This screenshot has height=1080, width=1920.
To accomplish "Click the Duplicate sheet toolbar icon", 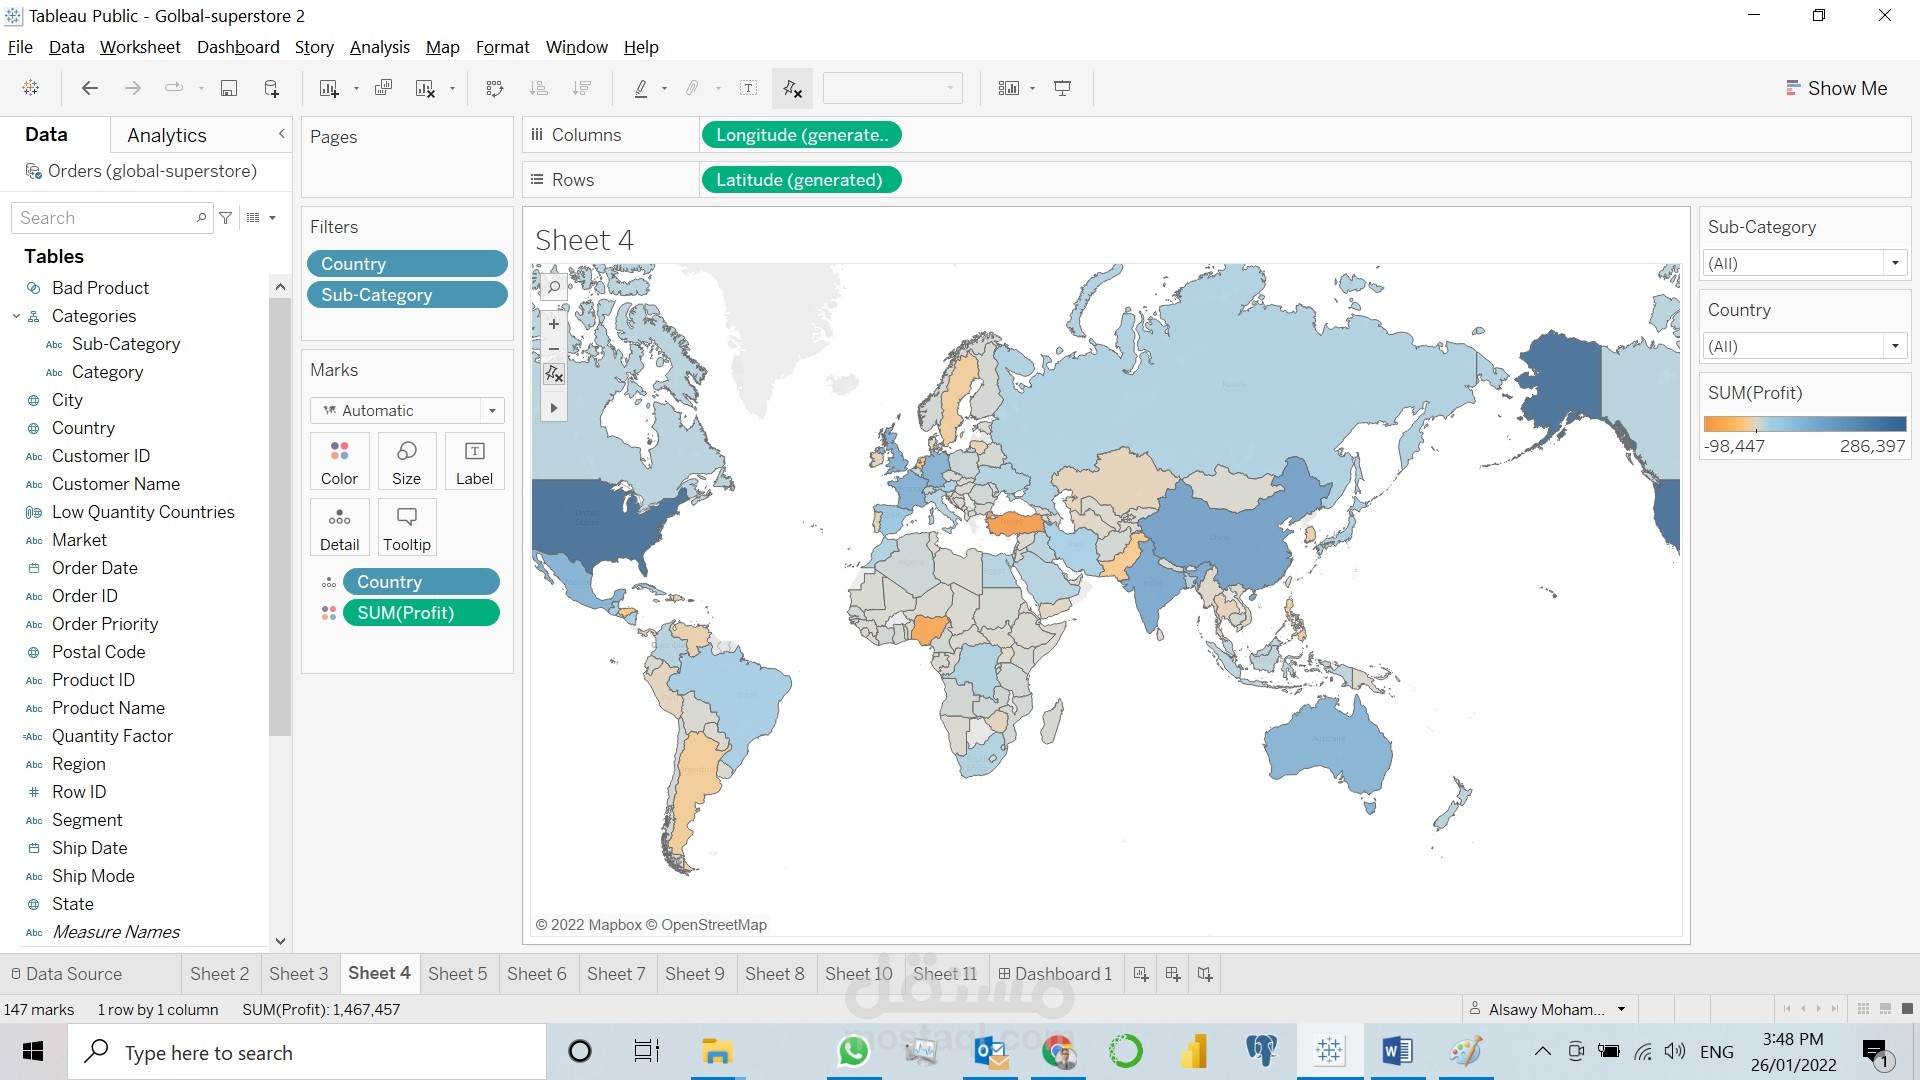I will (383, 88).
